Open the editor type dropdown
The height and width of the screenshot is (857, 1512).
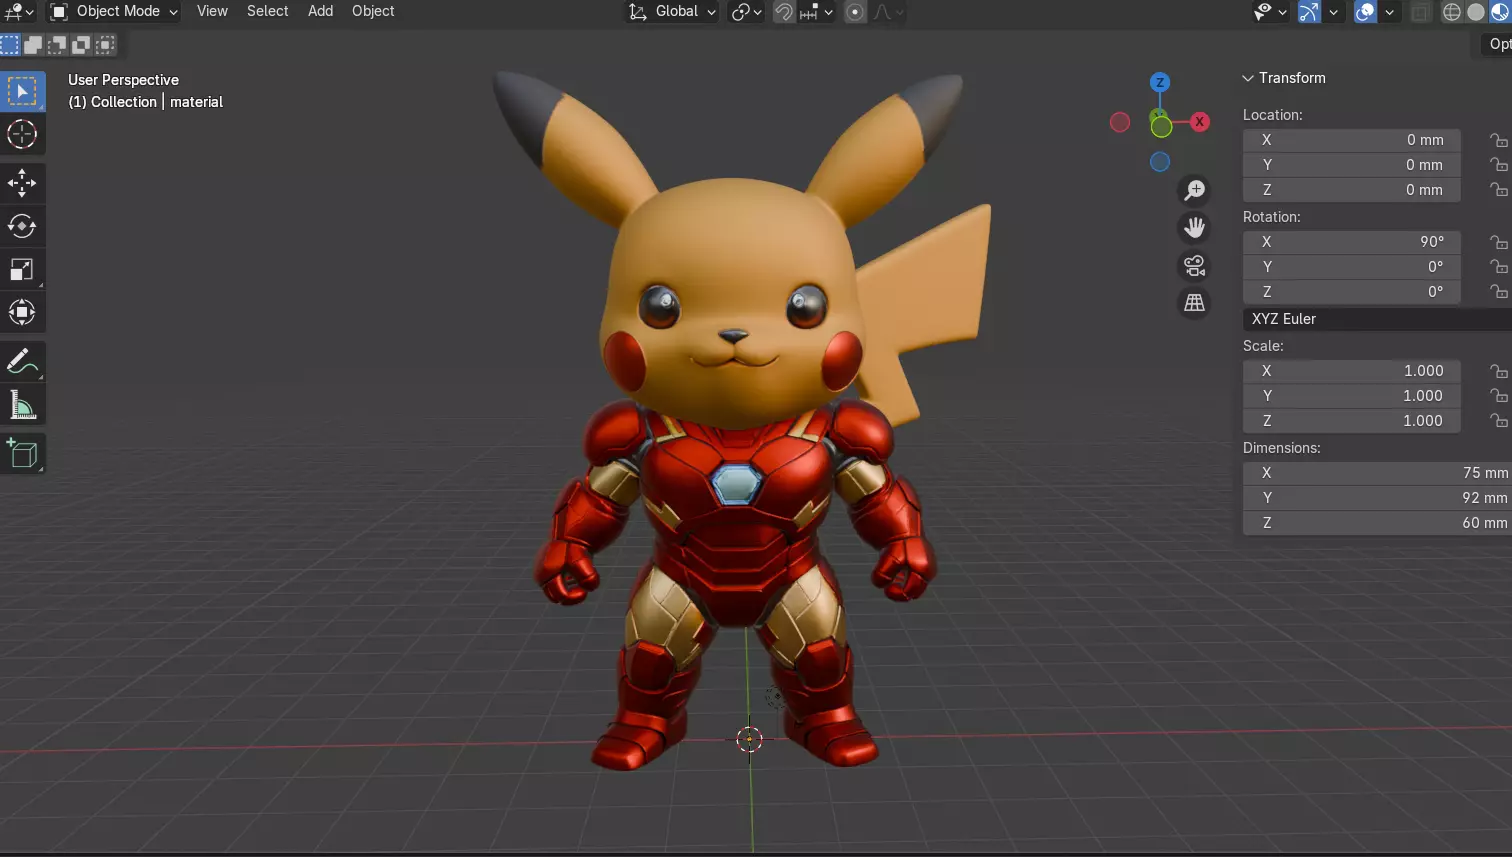coord(19,12)
